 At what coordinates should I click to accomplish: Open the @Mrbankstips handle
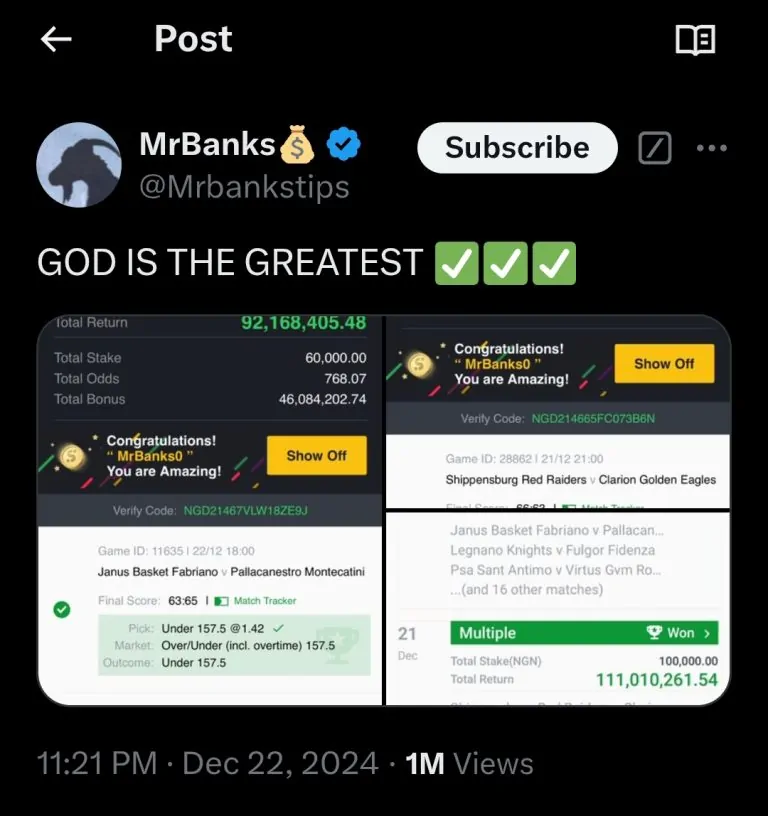click(244, 187)
